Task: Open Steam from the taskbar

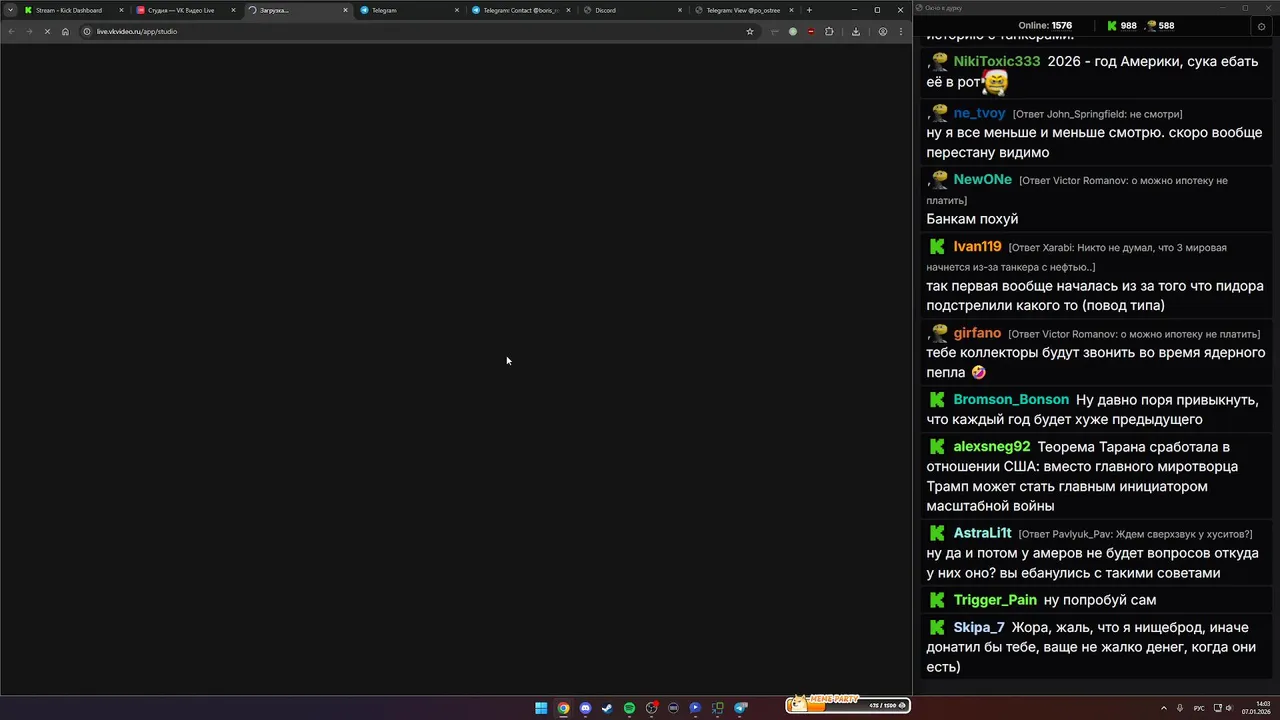Action: pos(607,708)
